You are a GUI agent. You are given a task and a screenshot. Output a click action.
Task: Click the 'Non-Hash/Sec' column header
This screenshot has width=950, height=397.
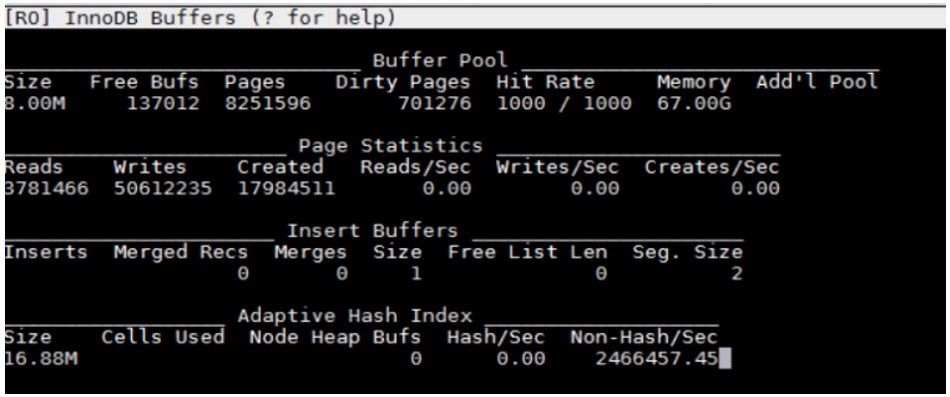644,337
